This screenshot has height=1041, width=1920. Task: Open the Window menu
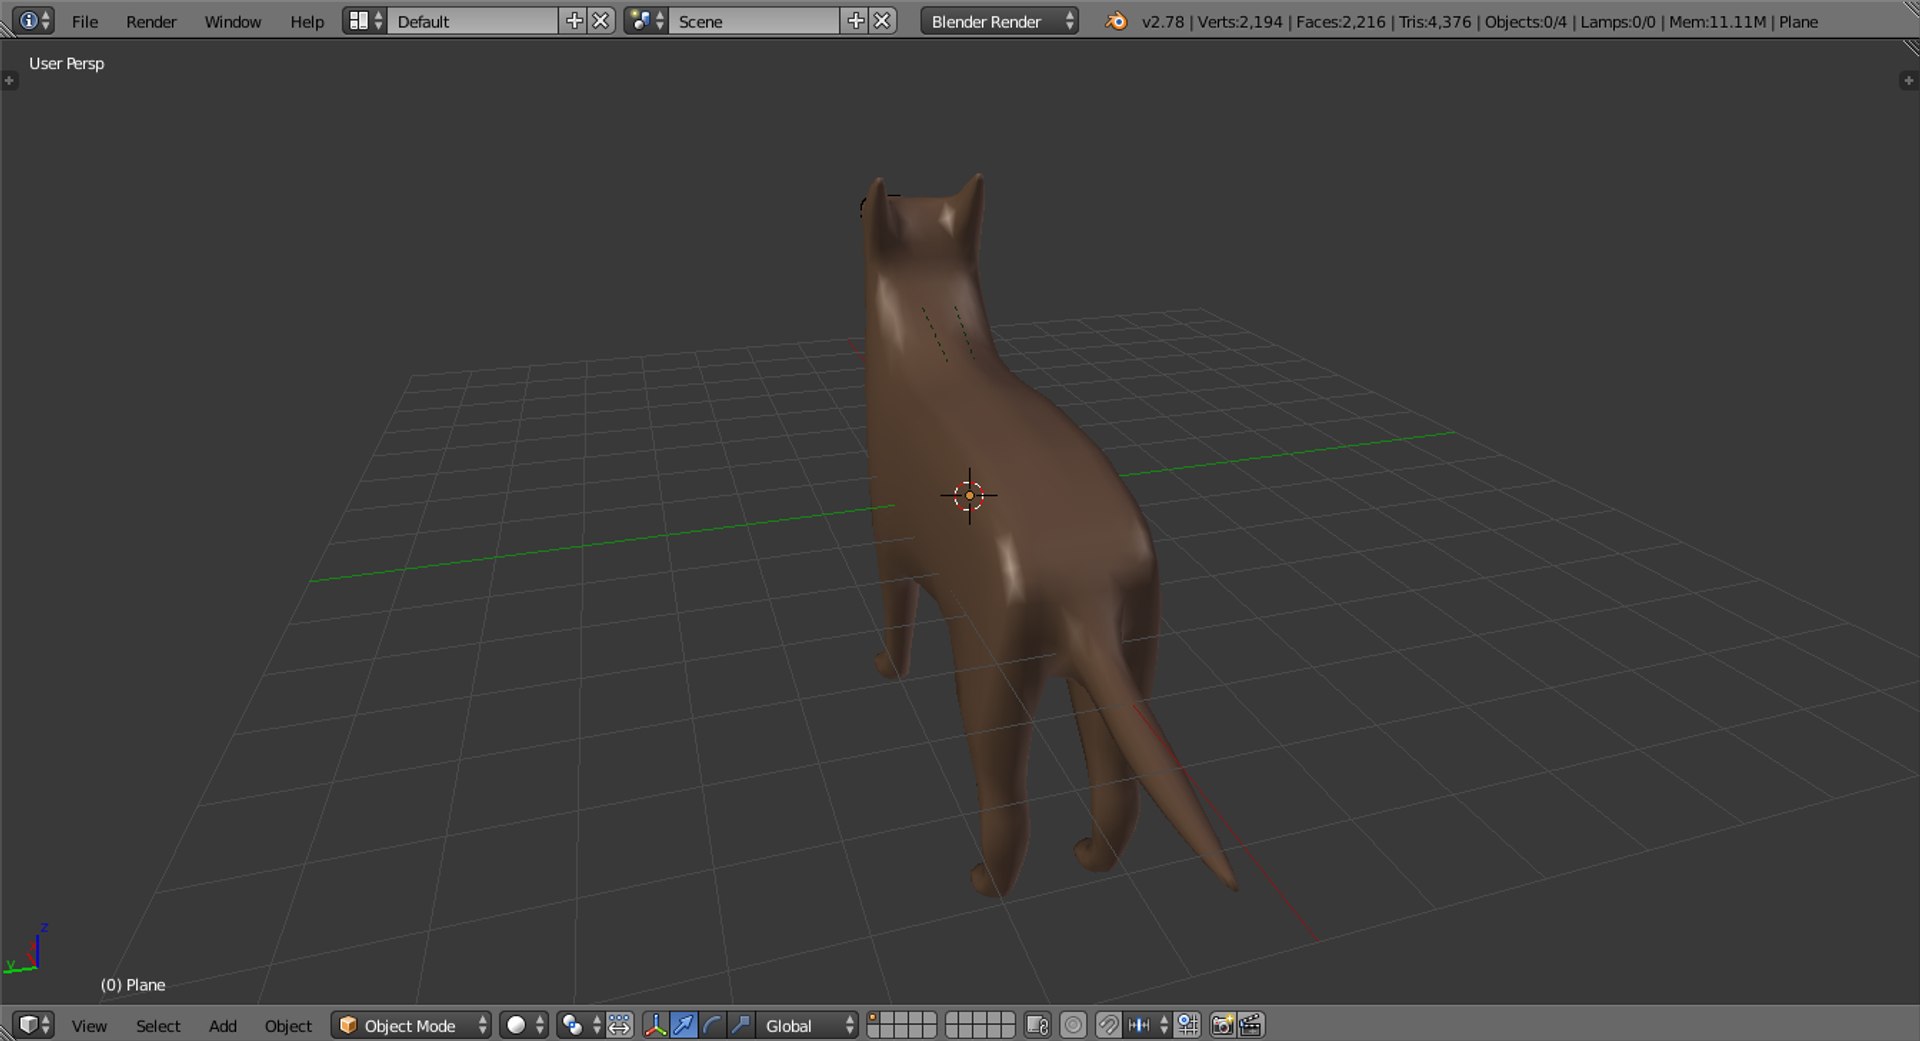(x=232, y=21)
